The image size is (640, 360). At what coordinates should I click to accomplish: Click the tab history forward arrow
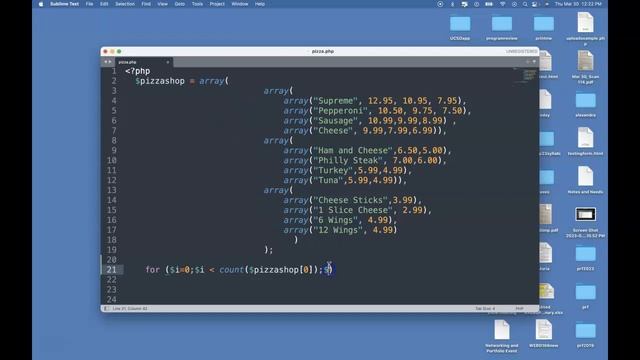[110, 62]
